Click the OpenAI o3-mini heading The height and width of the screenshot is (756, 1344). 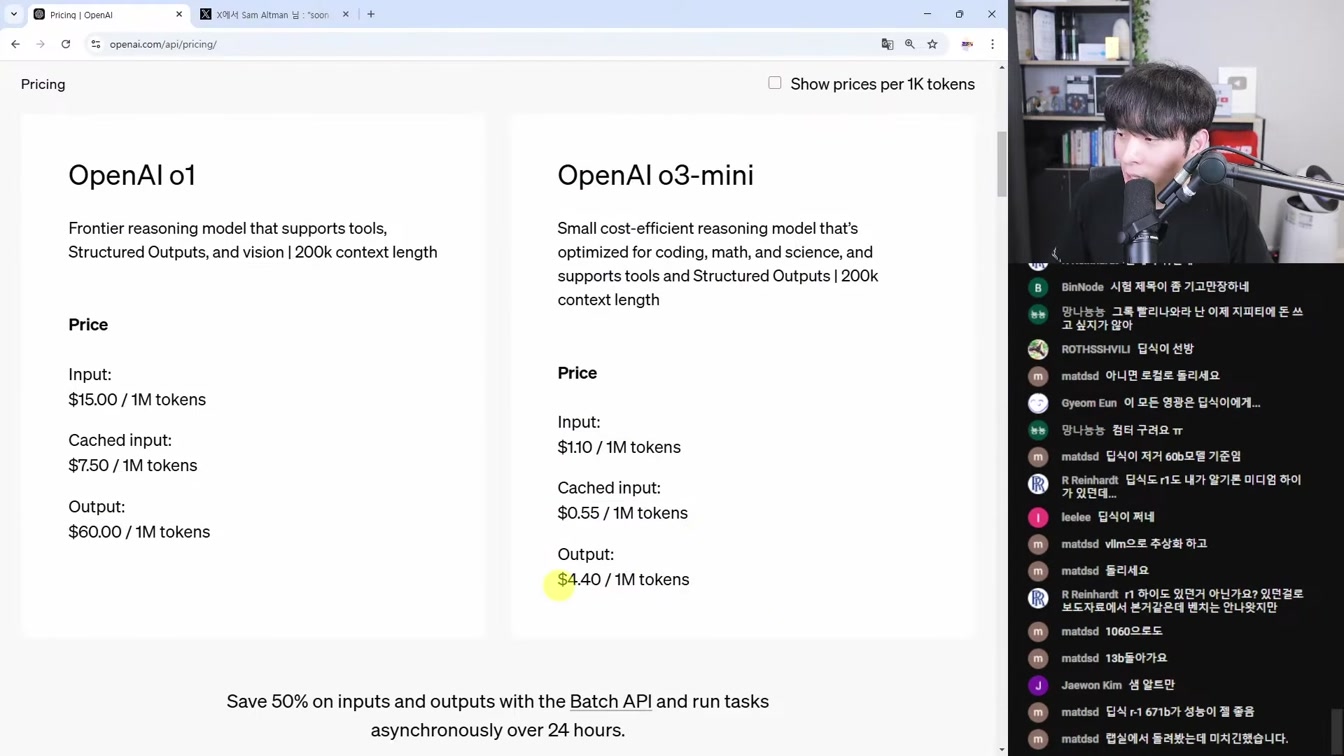[655, 175]
